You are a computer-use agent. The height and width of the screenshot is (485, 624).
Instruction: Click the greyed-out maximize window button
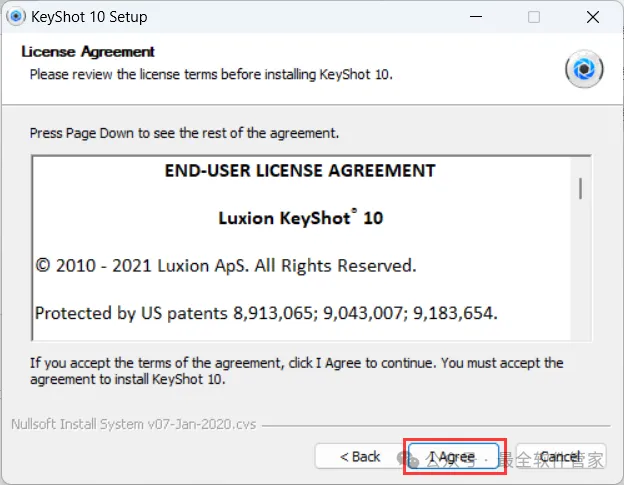tap(534, 17)
